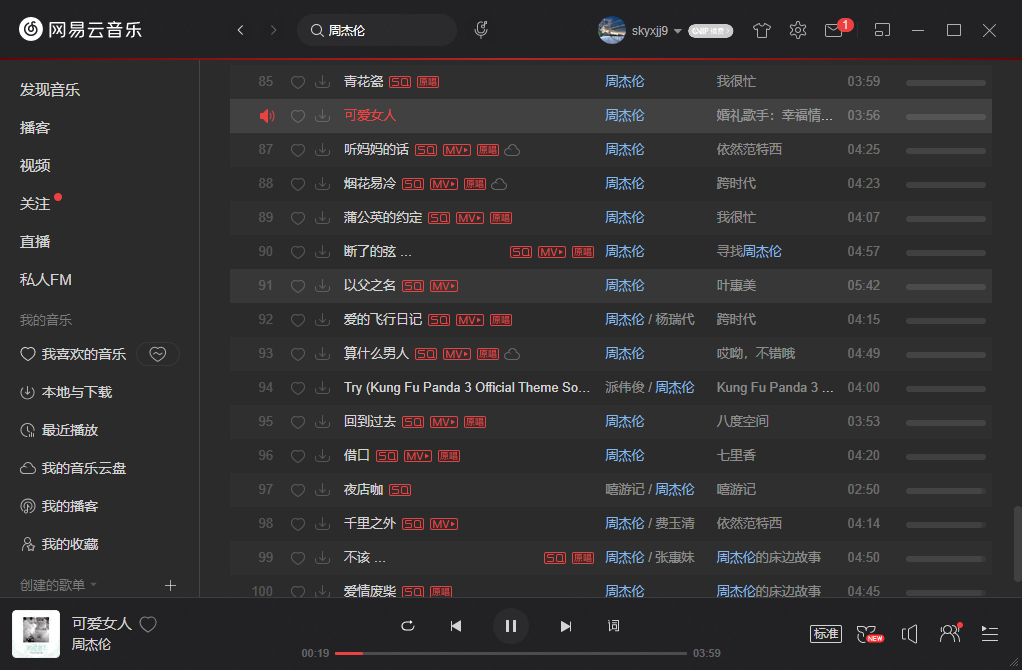
Task: Open artist 杨瑞代 link
Action: (675, 319)
